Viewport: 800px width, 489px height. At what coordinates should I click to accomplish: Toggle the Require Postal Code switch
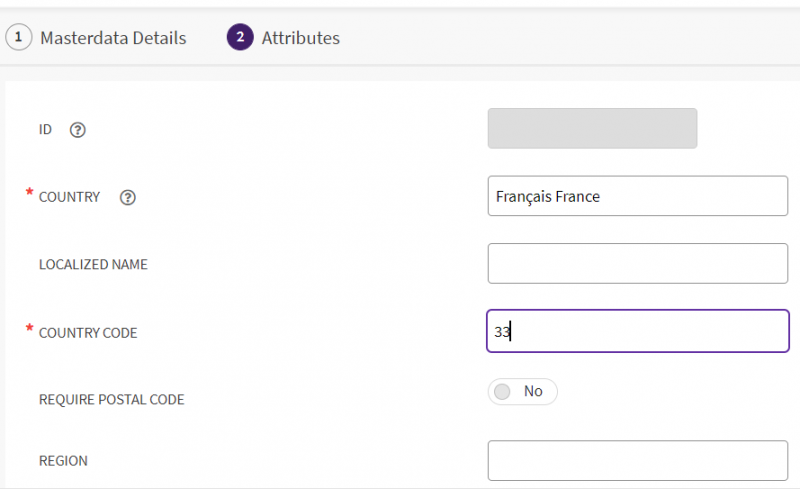click(x=522, y=391)
